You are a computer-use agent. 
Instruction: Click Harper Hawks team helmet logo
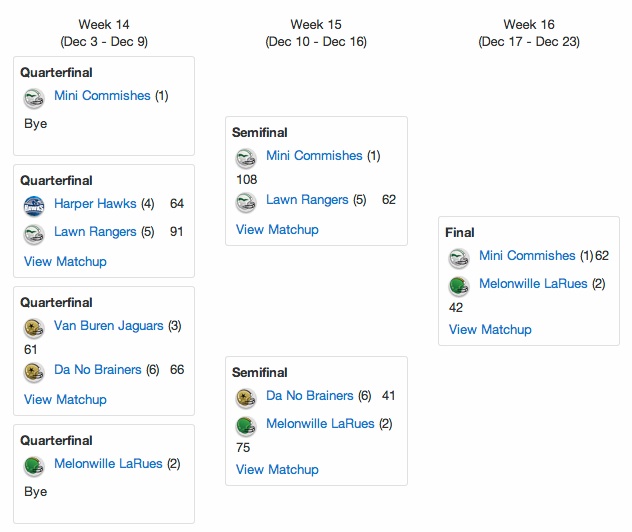click(34, 206)
